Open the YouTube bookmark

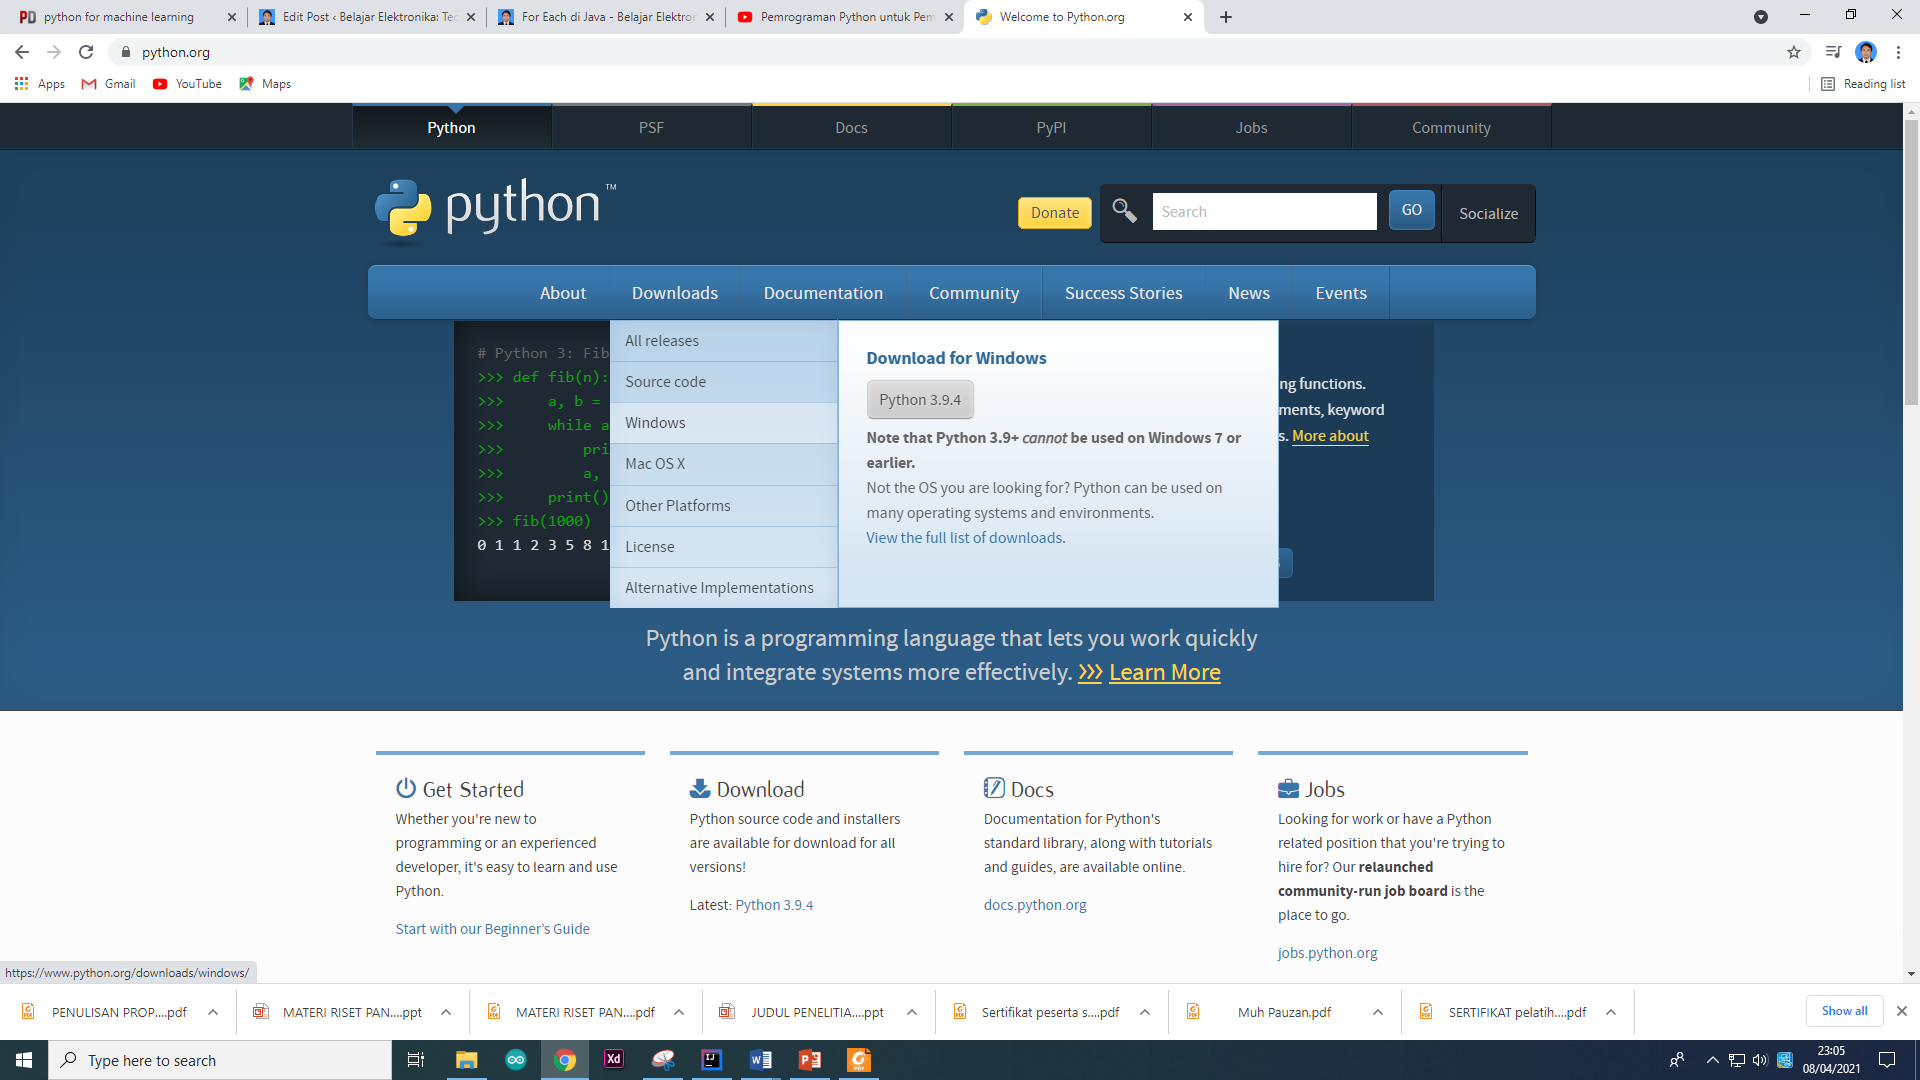[x=187, y=84]
